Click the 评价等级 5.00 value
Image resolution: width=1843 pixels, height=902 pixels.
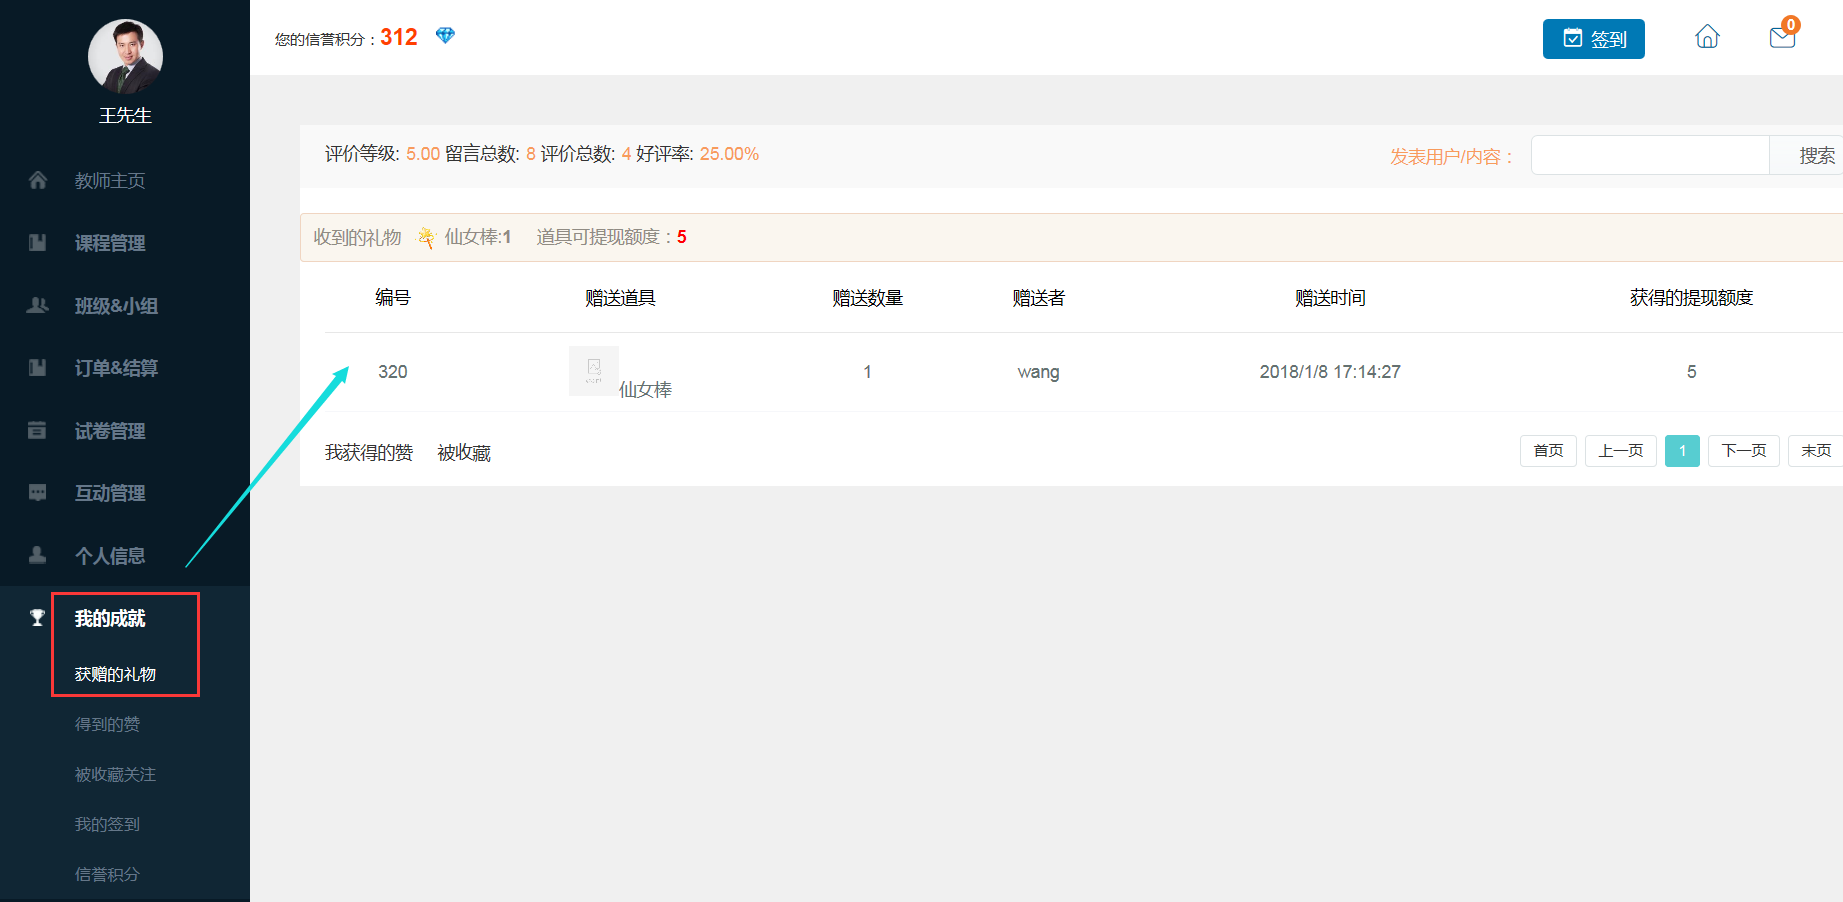pos(423,154)
